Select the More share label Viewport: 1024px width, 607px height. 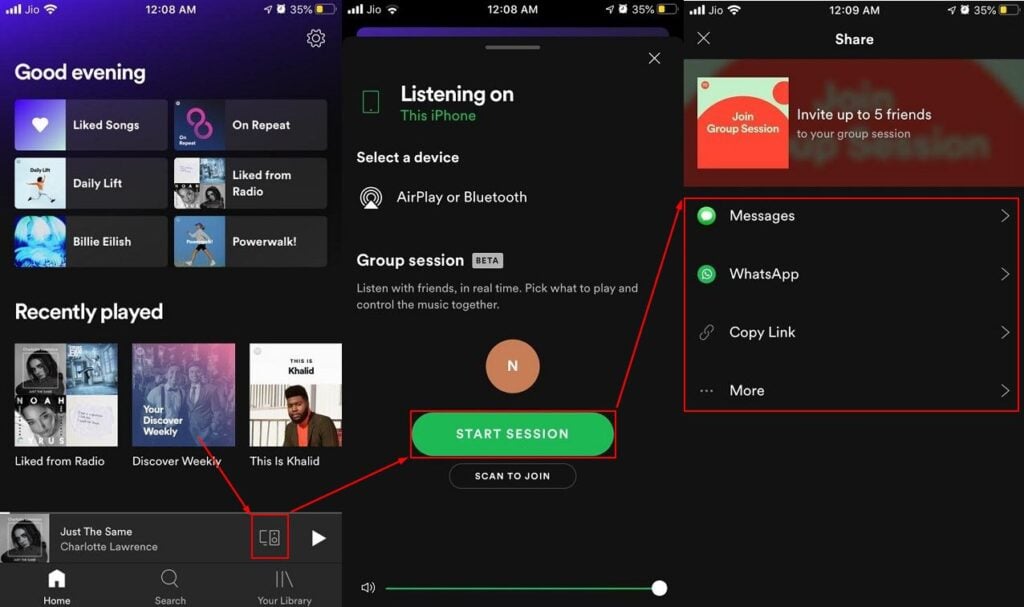747,391
